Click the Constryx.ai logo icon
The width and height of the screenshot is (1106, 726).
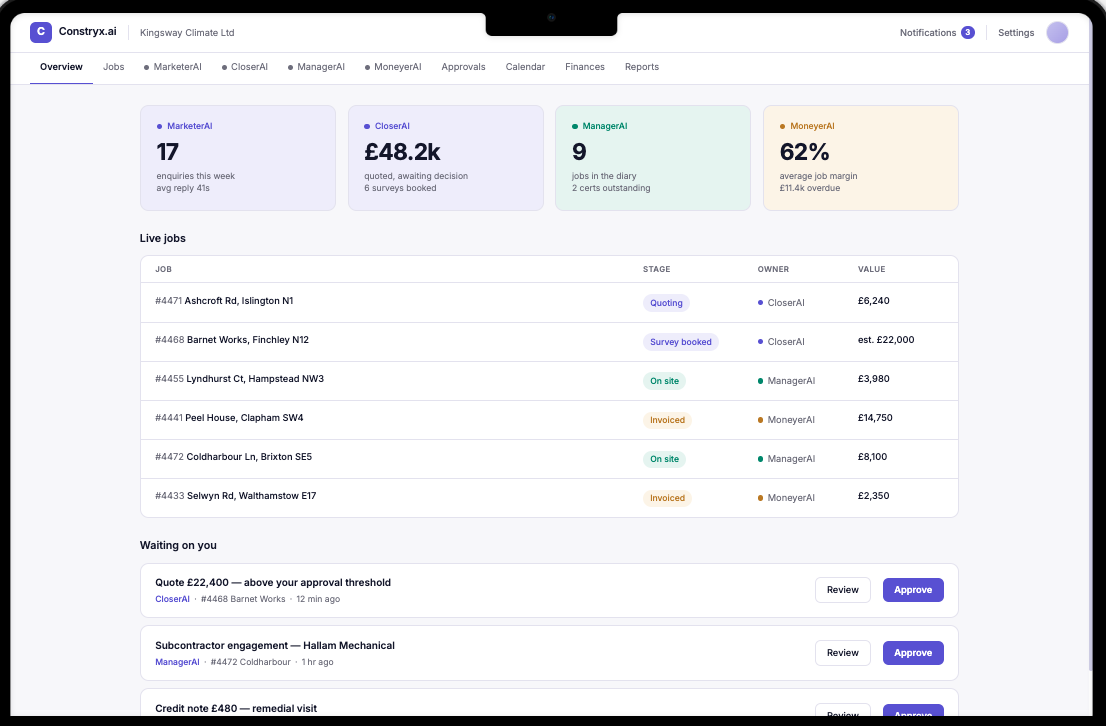[x=41, y=32]
